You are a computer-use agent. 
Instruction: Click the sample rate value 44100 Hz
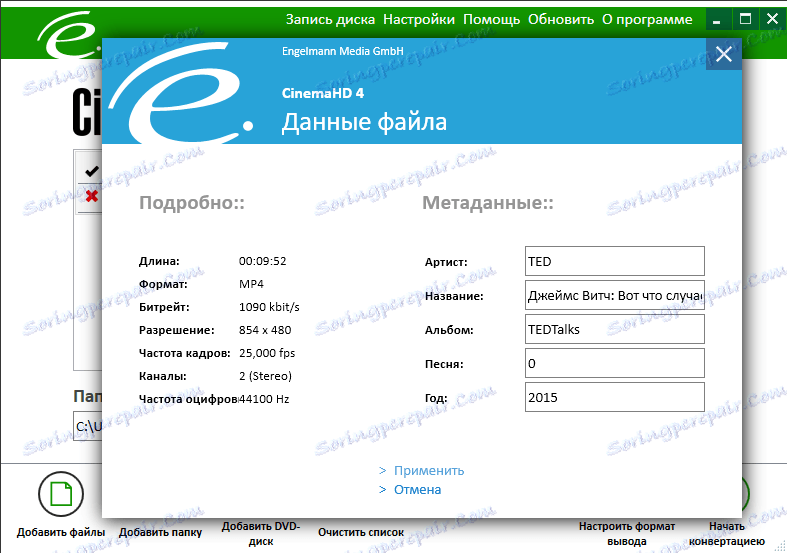pos(264,399)
